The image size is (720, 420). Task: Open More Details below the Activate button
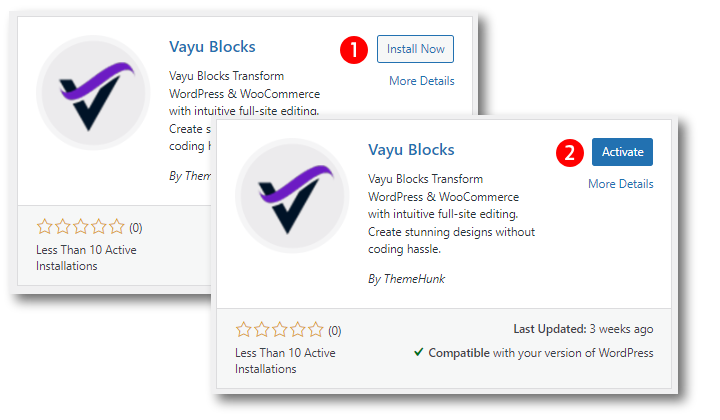click(x=621, y=184)
